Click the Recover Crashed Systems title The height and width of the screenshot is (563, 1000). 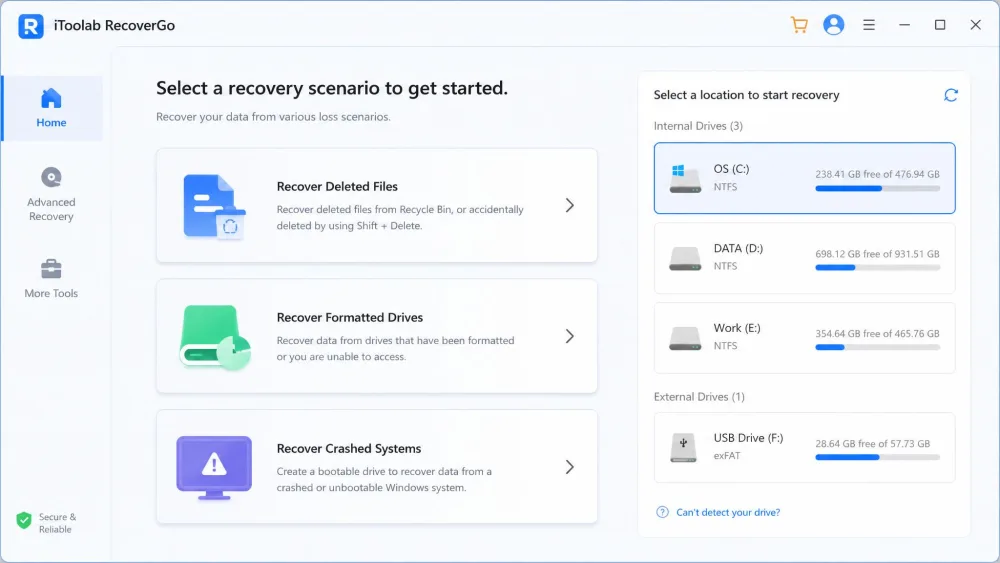click(x=349, y=448)
